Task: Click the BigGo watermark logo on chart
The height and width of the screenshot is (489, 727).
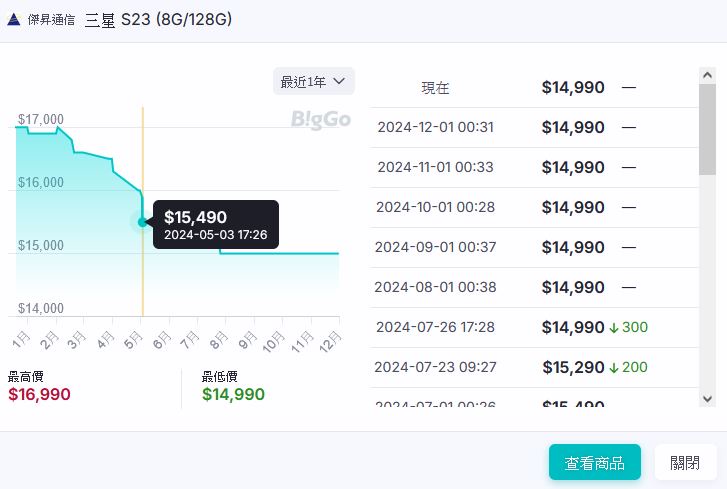Action: pos(321,120)
